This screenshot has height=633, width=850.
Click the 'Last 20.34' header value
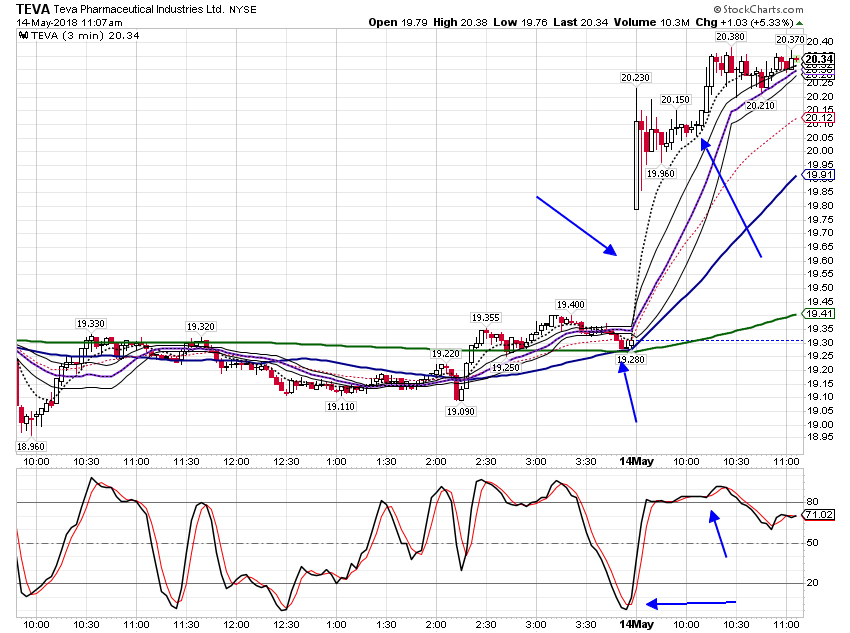pyautogui.click(x=581, y=22)
